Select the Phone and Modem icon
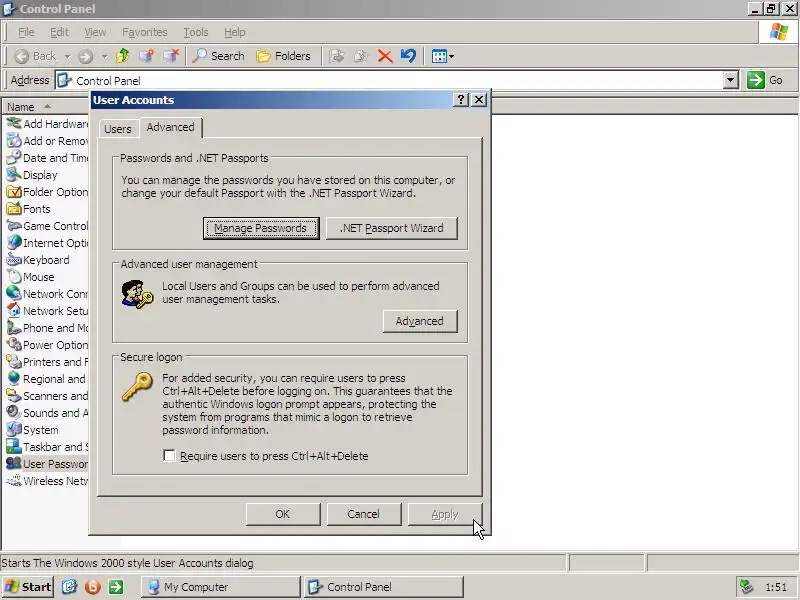This screenshot has height=600, width=800. click(x=14, y=328)
